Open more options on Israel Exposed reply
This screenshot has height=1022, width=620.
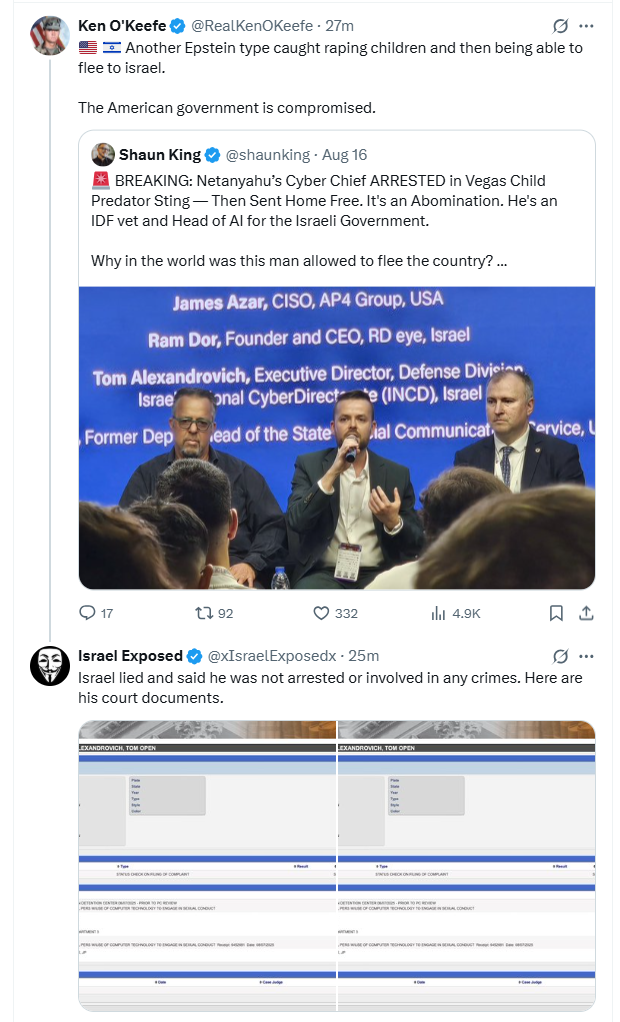pos(586,656)
